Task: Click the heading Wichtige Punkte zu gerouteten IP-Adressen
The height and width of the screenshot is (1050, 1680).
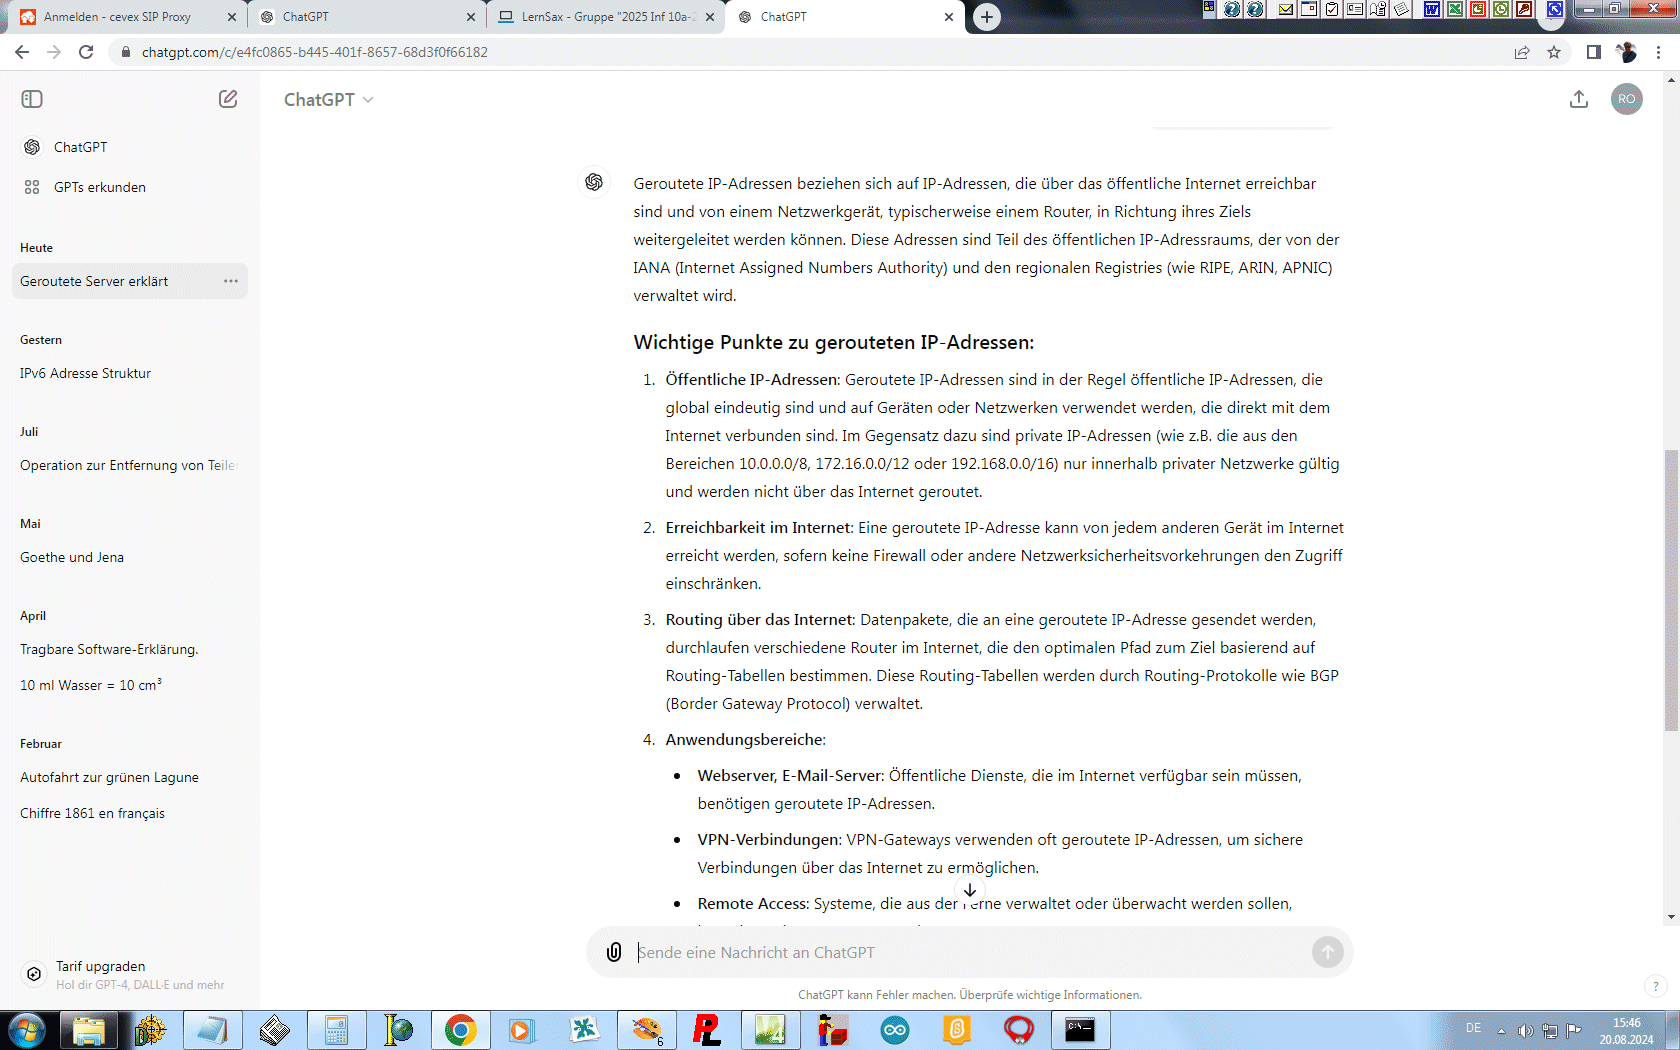Action: [834, 342]
